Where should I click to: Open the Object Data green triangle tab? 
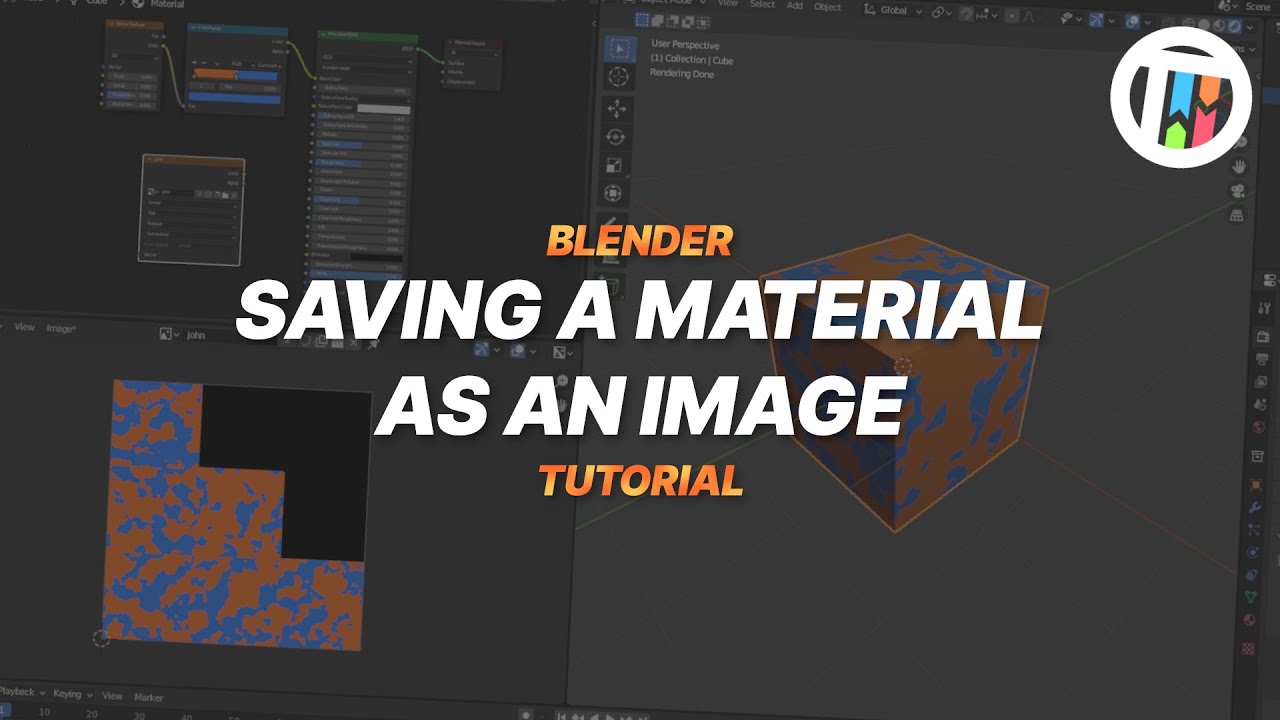point(1251,597)
